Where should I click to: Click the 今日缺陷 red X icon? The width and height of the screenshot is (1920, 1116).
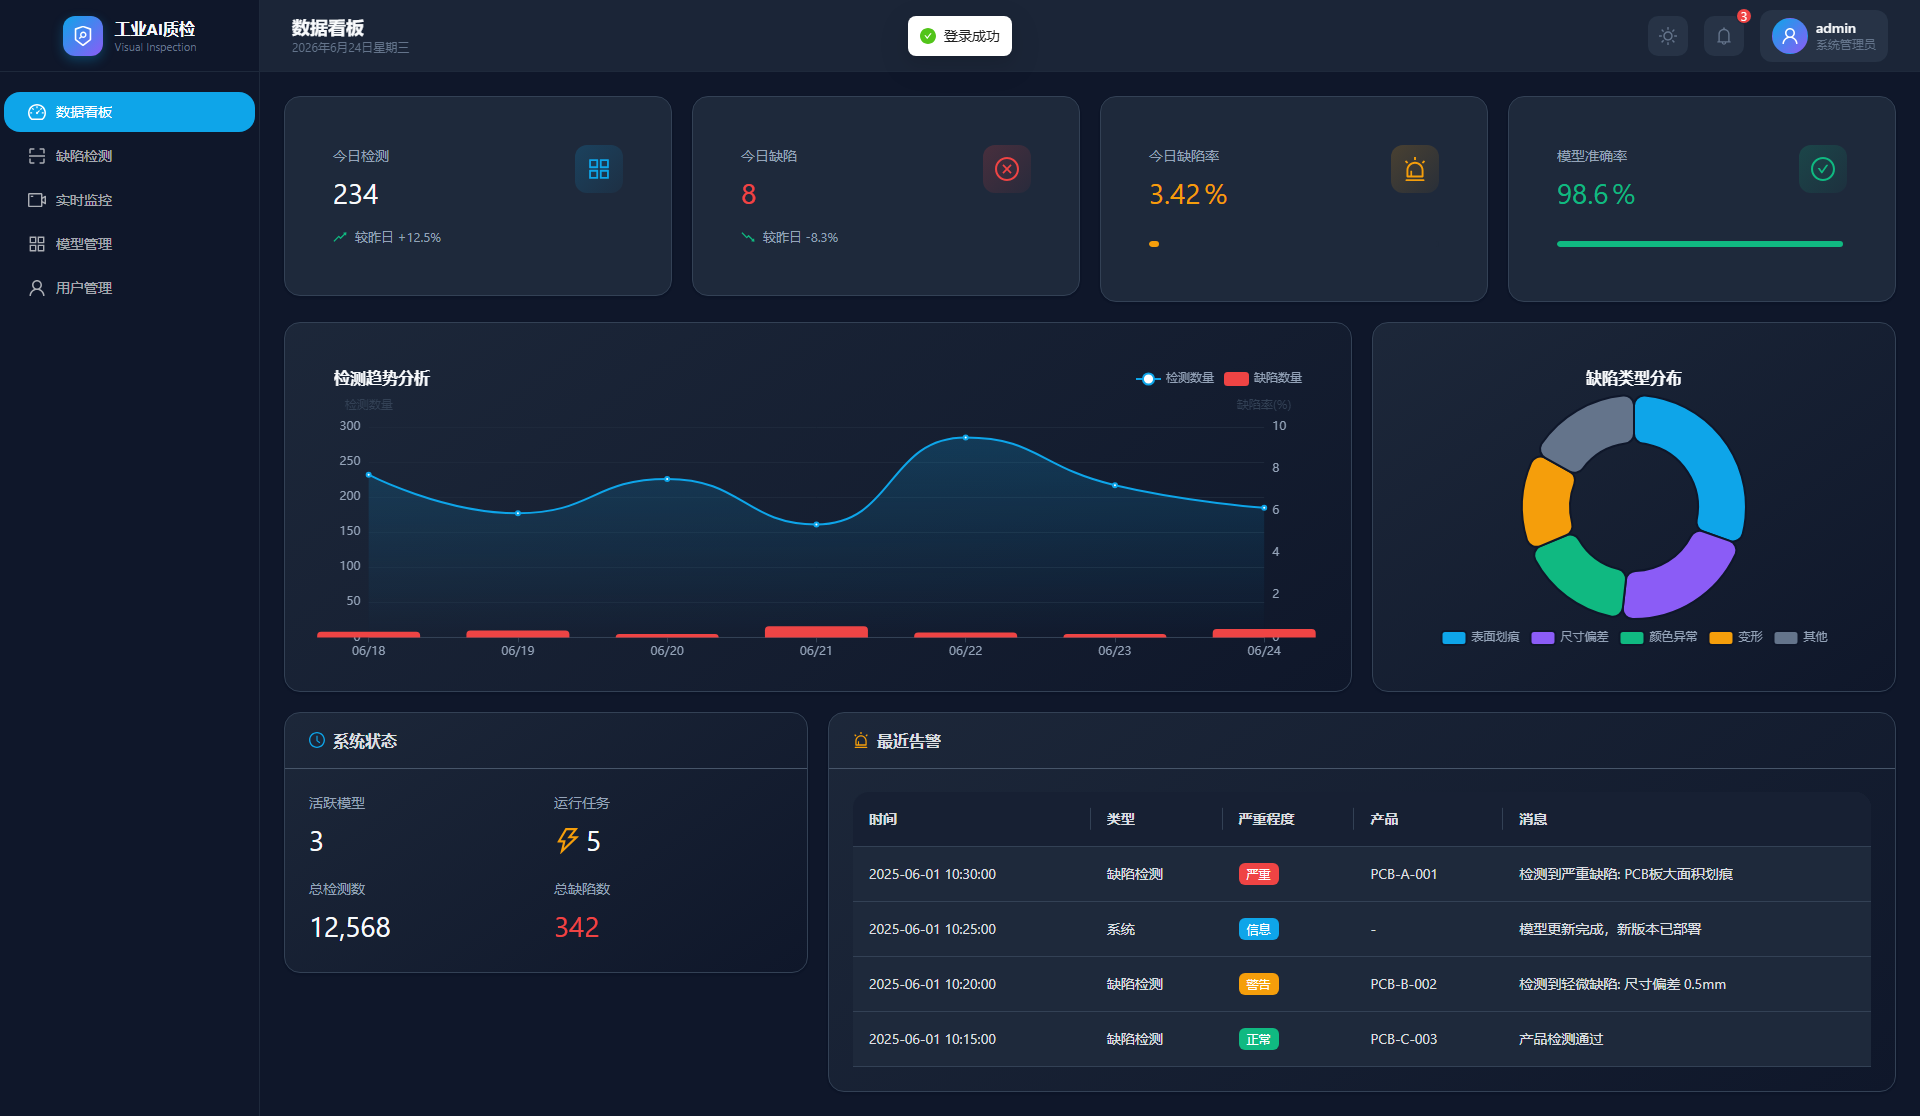coord(1006,169)
